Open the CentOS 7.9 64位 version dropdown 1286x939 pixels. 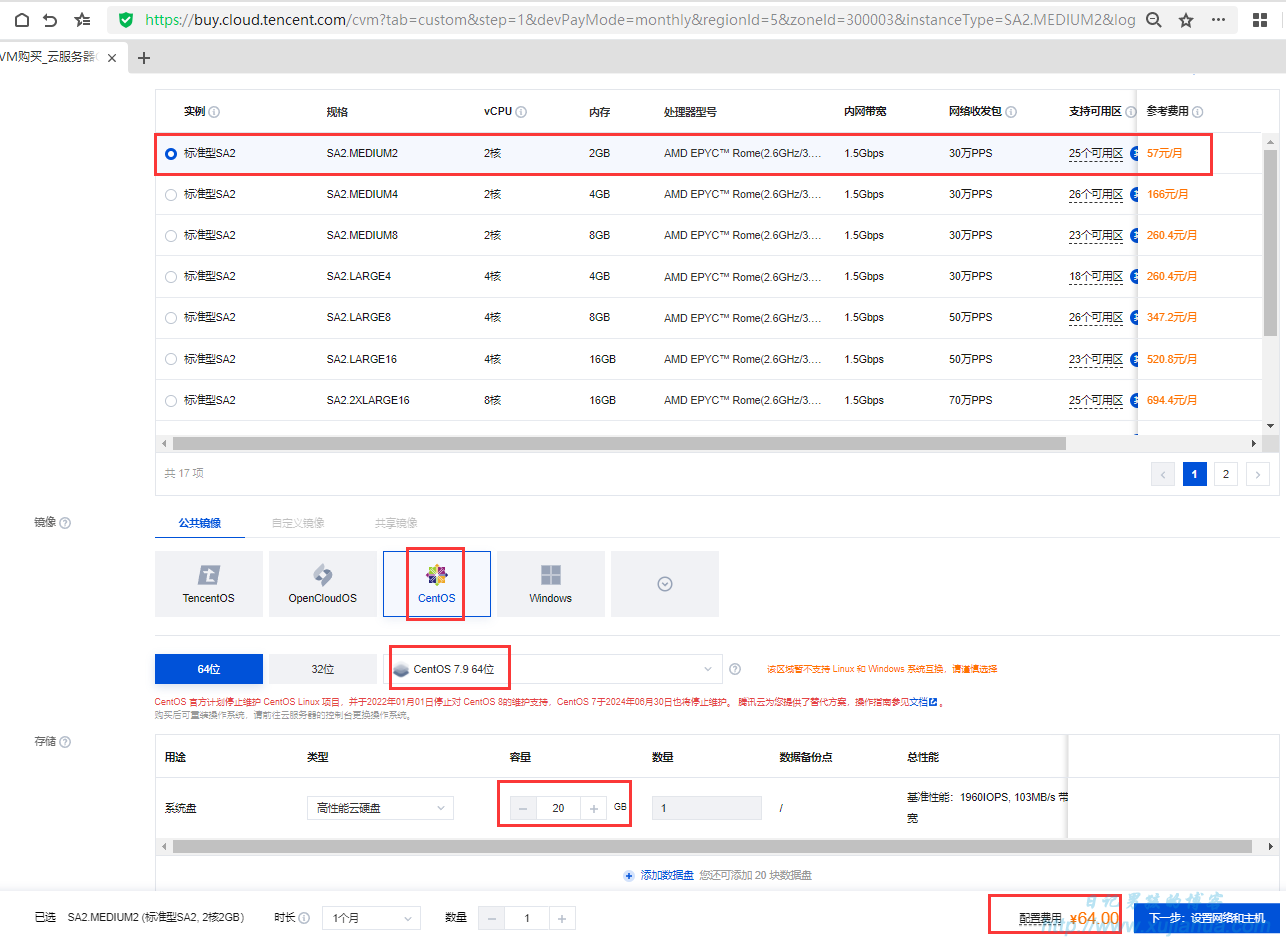coord(555,669)
